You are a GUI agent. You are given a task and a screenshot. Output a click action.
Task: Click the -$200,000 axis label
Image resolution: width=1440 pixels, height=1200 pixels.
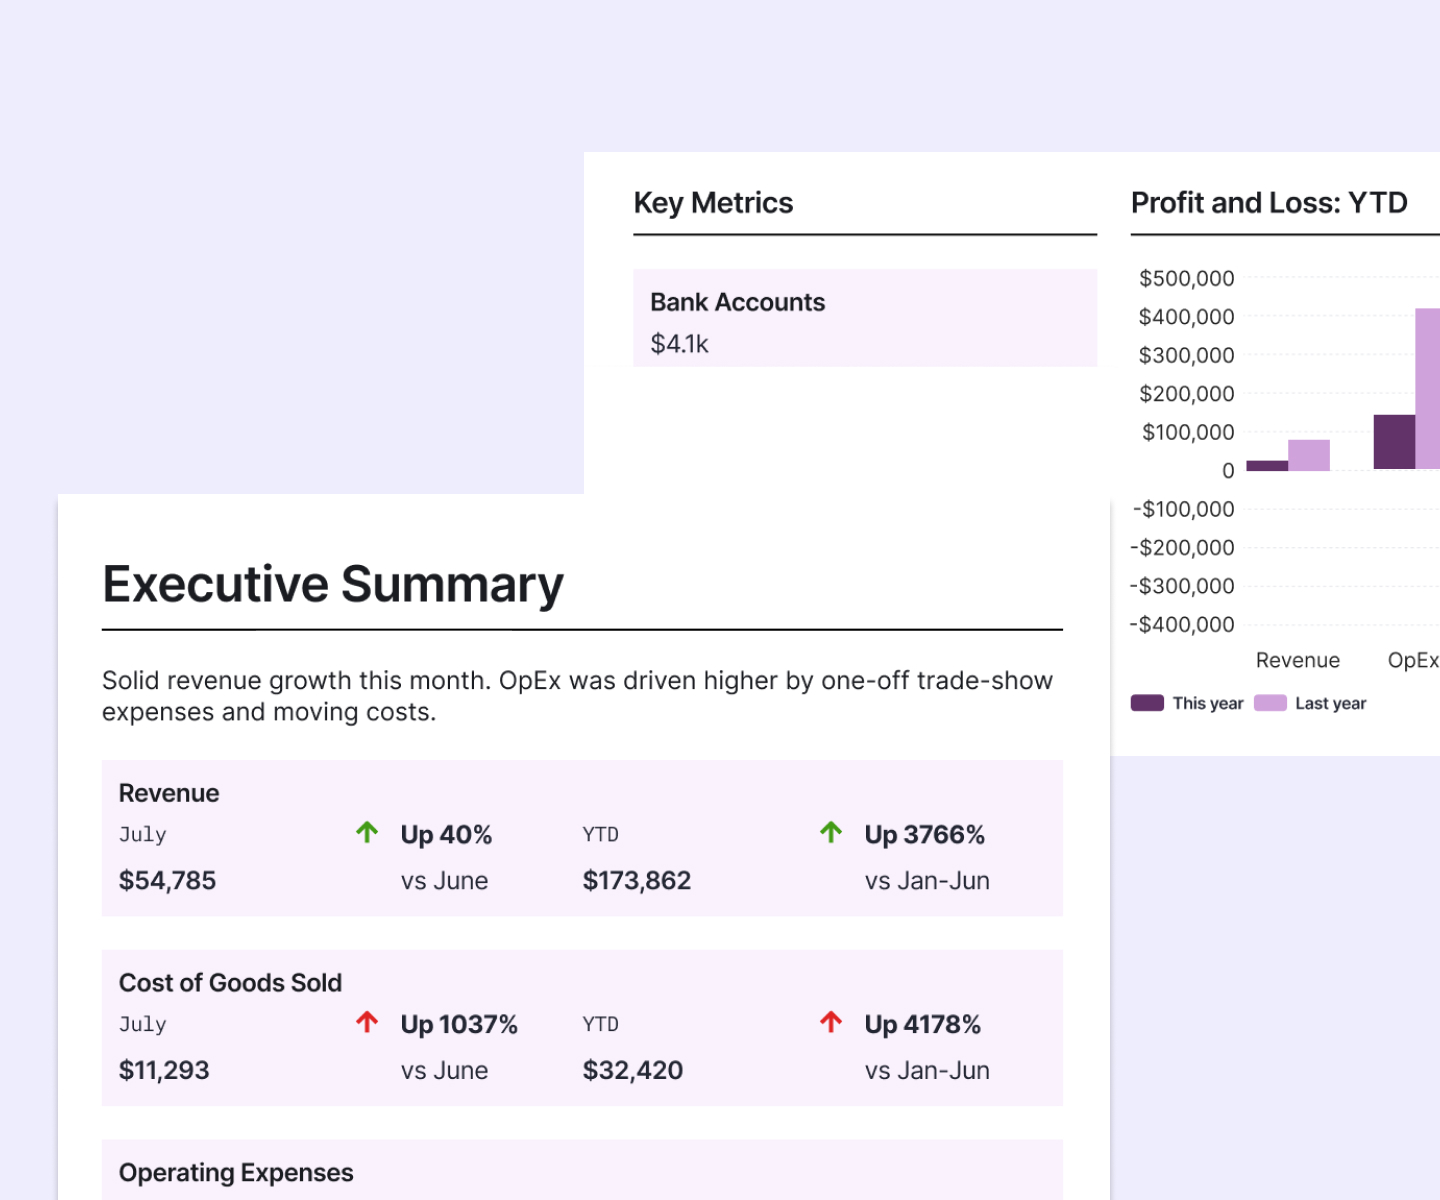[1183, 548]
